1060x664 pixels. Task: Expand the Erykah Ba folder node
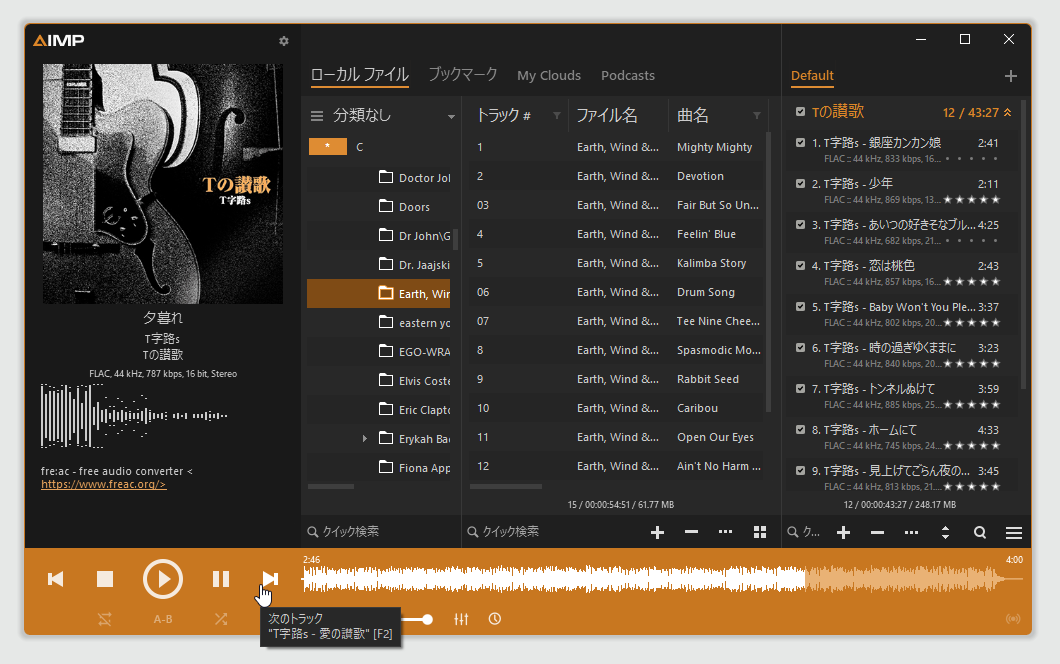click(364, 439)
